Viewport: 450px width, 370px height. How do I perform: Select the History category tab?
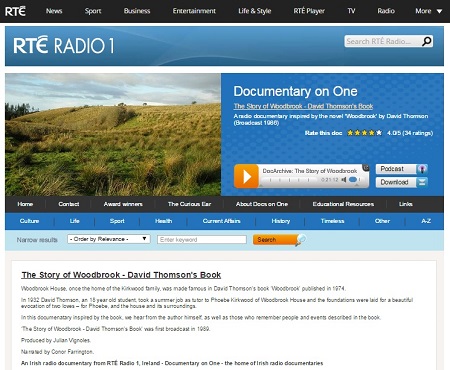click(x=281, y=221)
